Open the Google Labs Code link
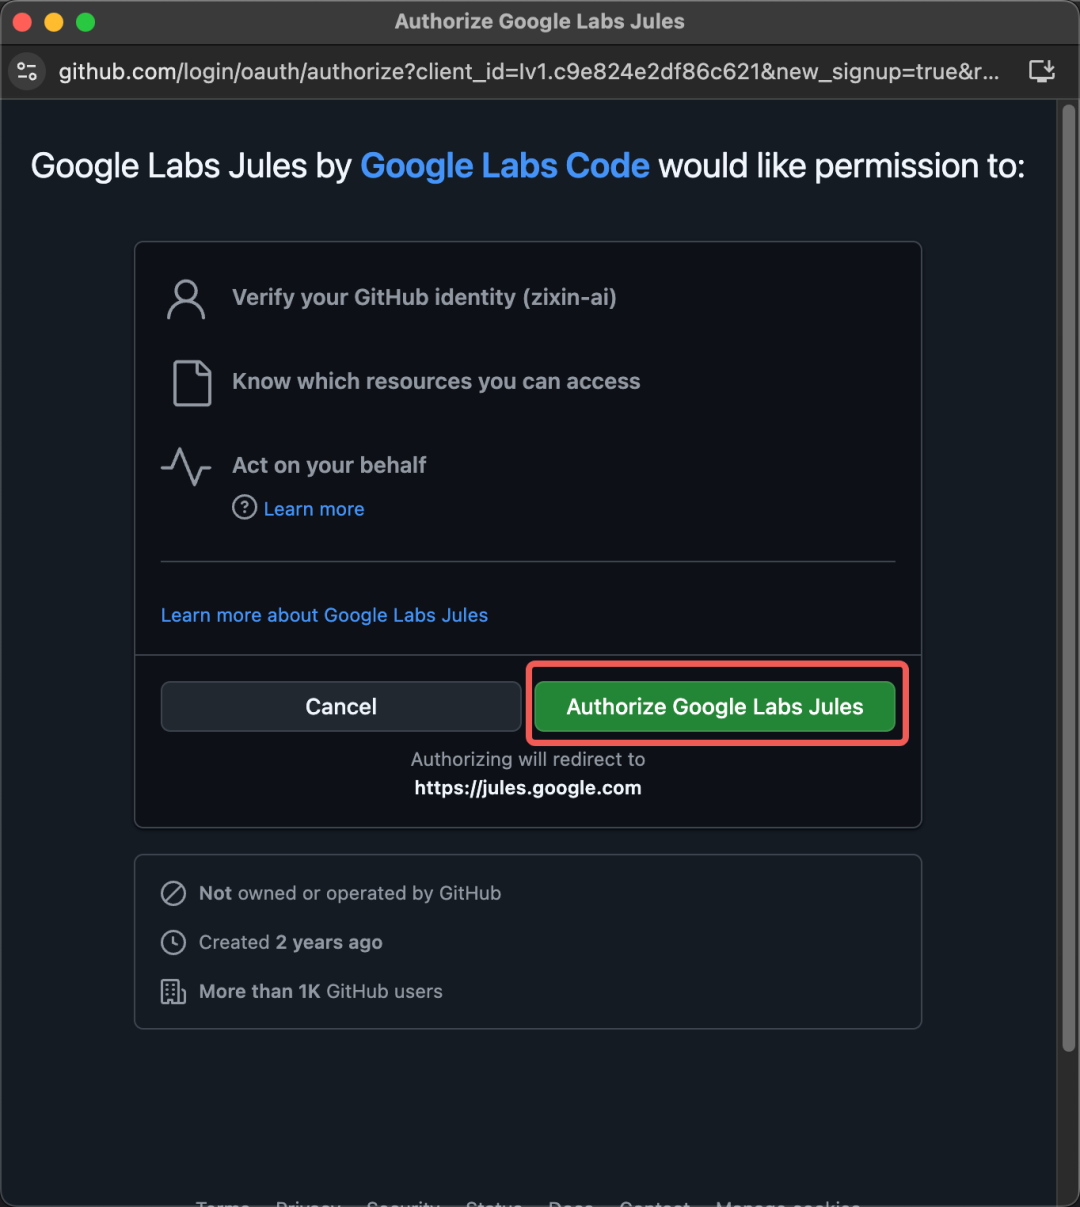1080x1207 pixels. coord(504,166)
